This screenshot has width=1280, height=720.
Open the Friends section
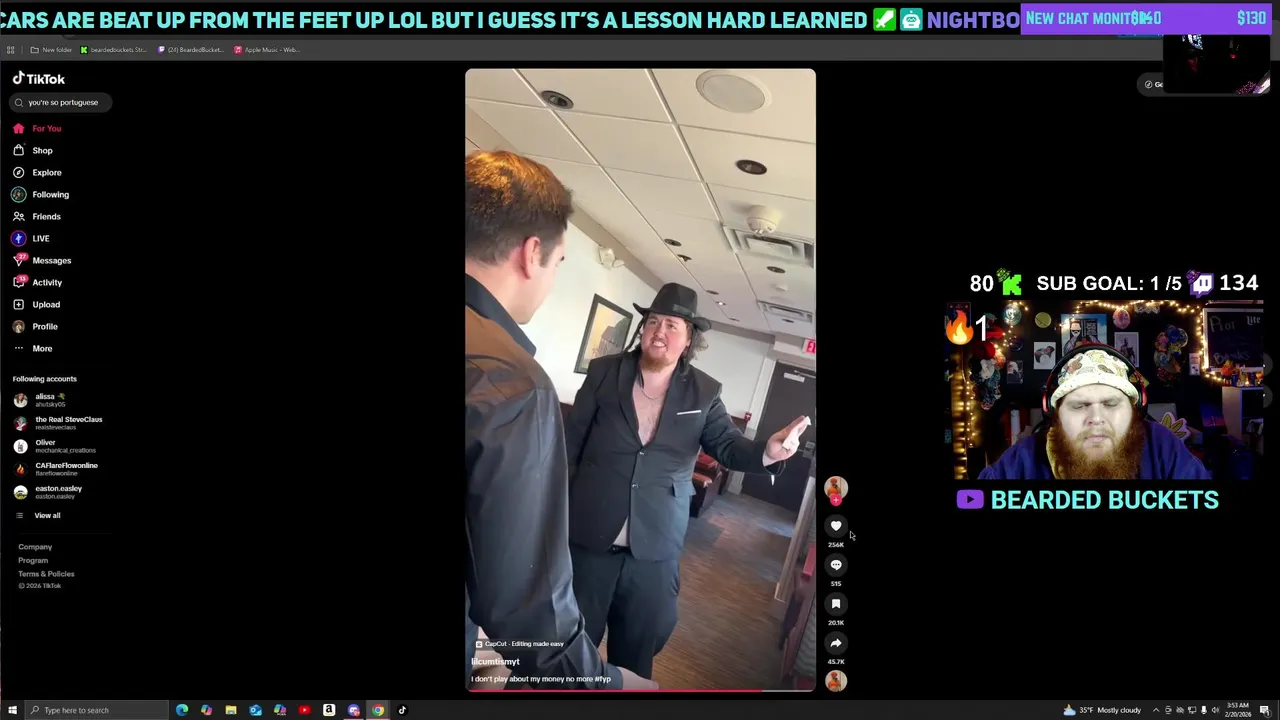click(37, 216)
